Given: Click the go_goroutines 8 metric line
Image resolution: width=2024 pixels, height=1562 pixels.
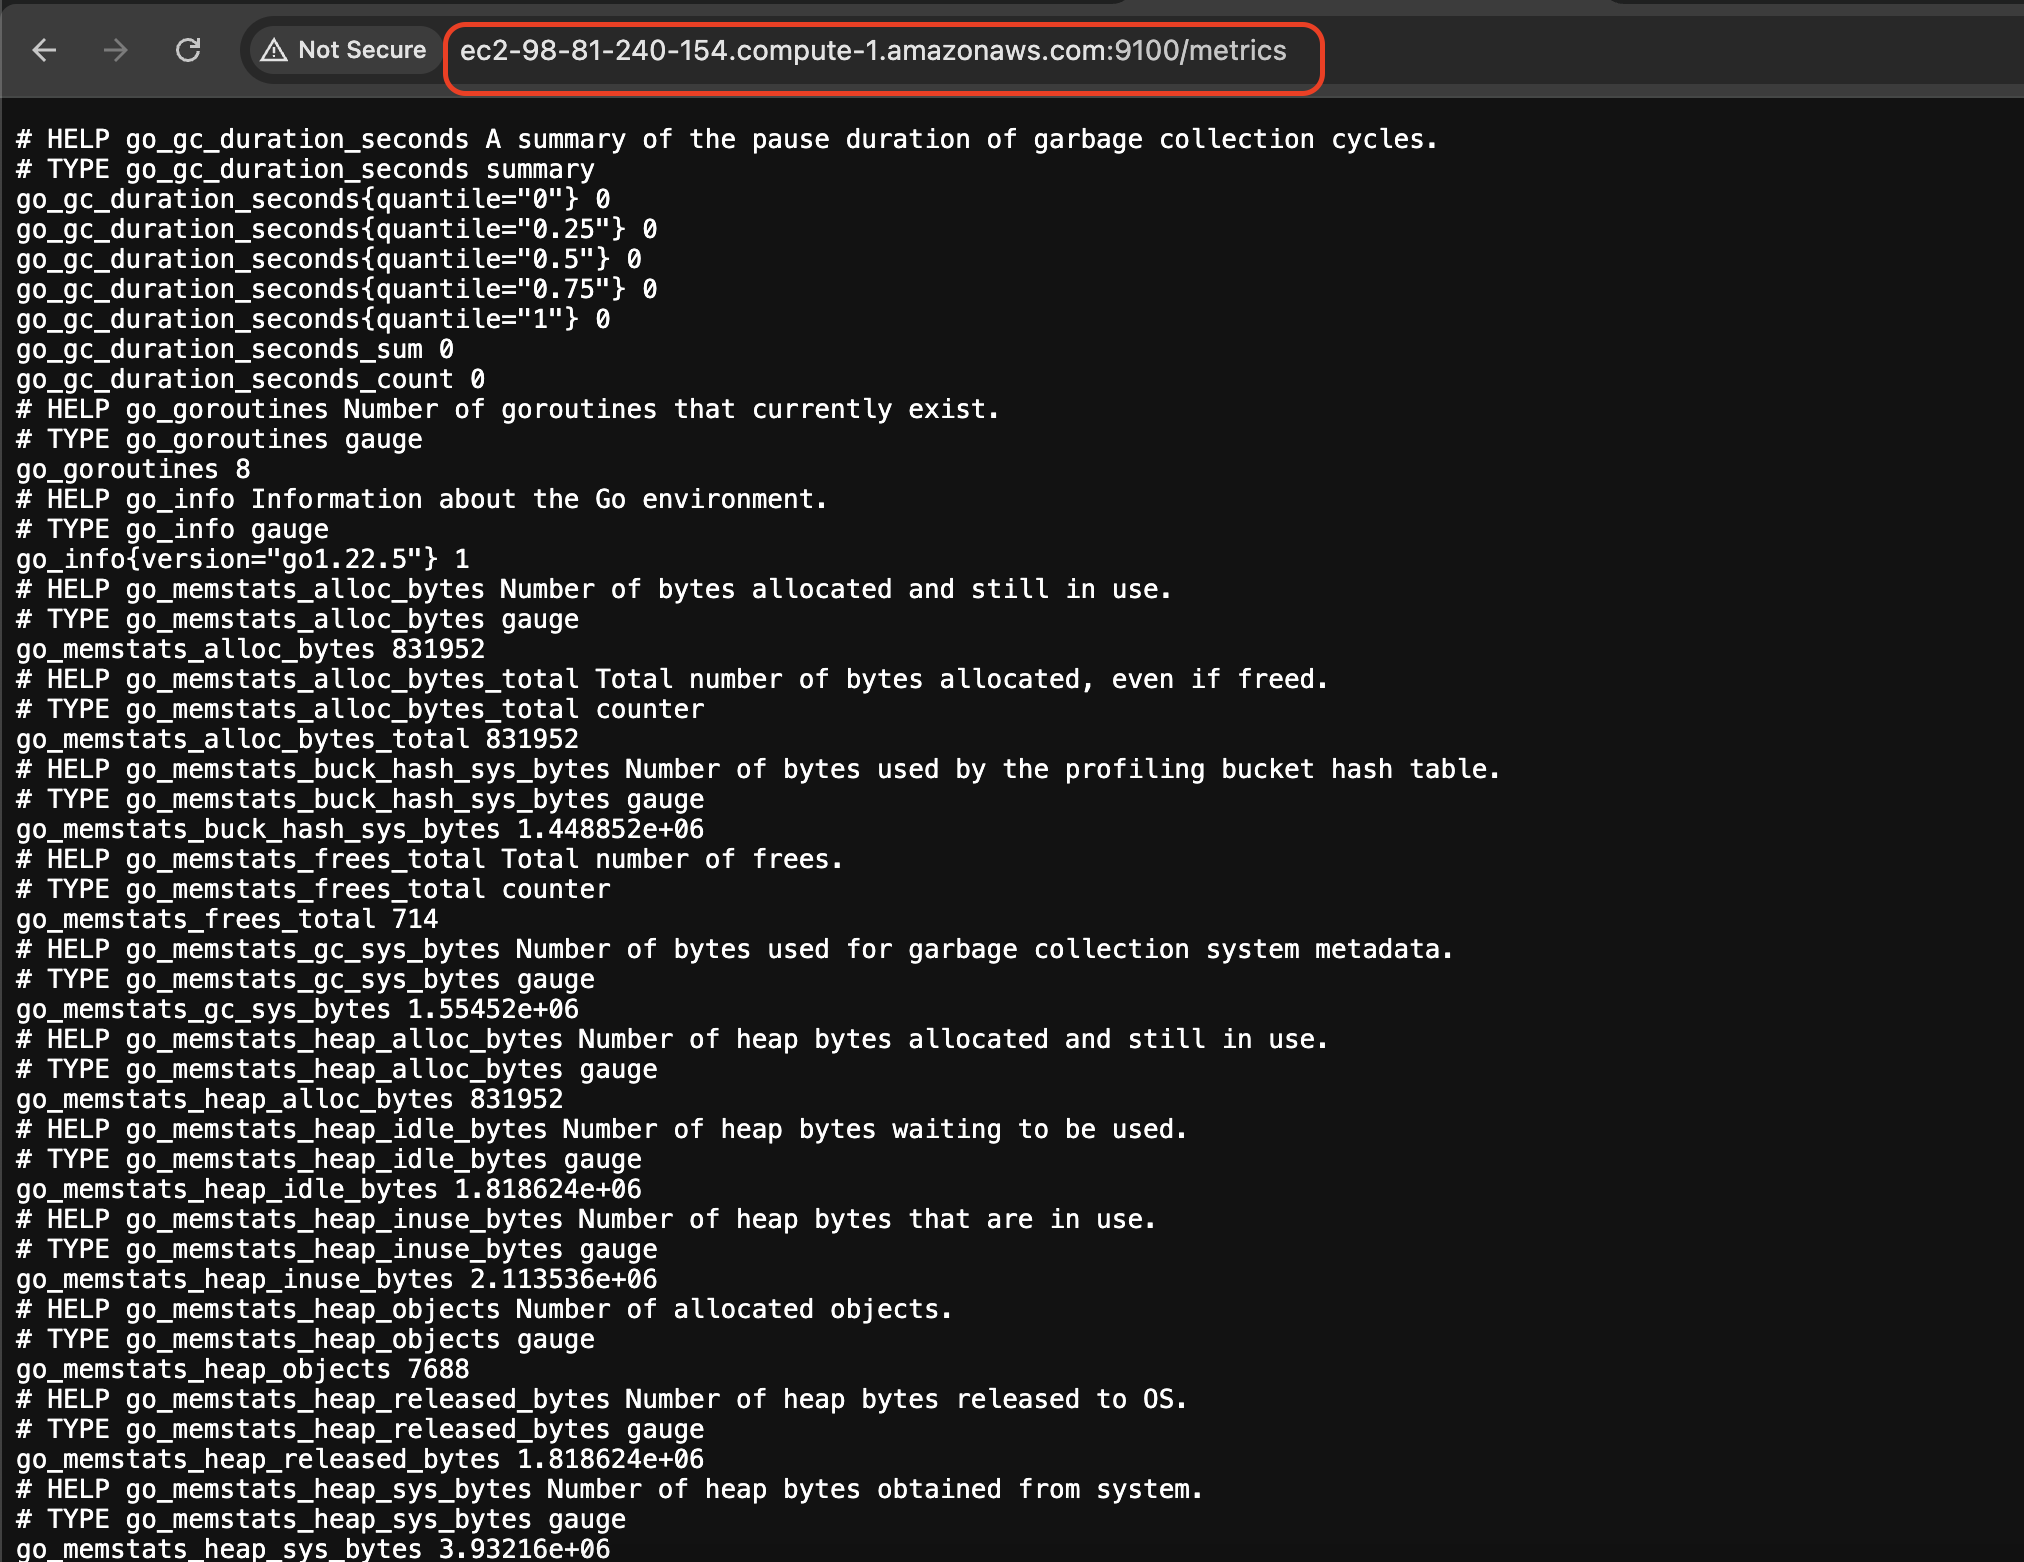Looking at the screenshot, I should [133, 469].
